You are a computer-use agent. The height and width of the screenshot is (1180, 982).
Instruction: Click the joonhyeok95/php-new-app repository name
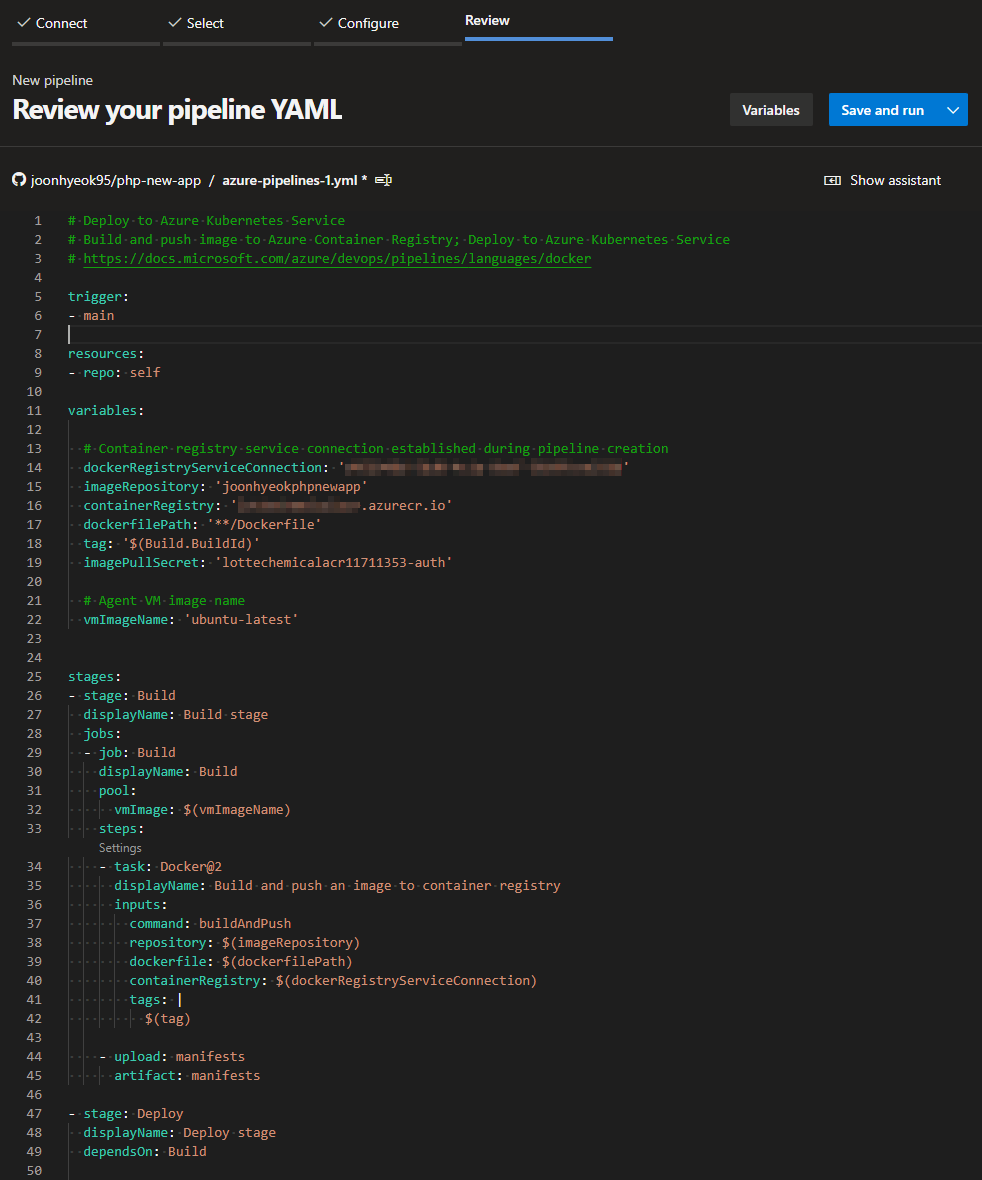(x=116, y=180)
